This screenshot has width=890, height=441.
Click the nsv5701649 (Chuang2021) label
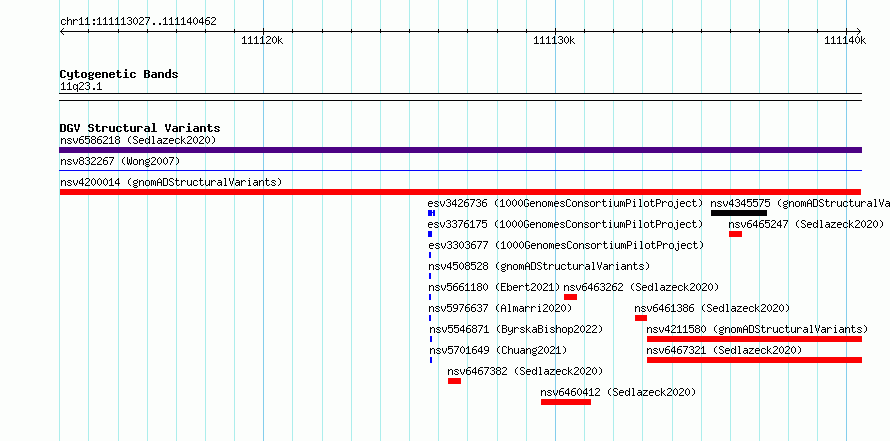pyautogui.click(x=498, y=350)
